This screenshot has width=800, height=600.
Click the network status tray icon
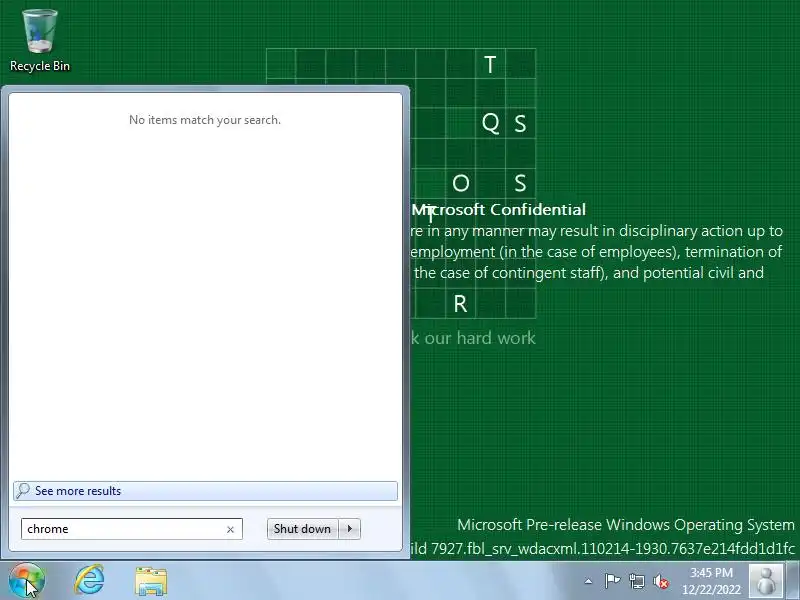(636, 581)
